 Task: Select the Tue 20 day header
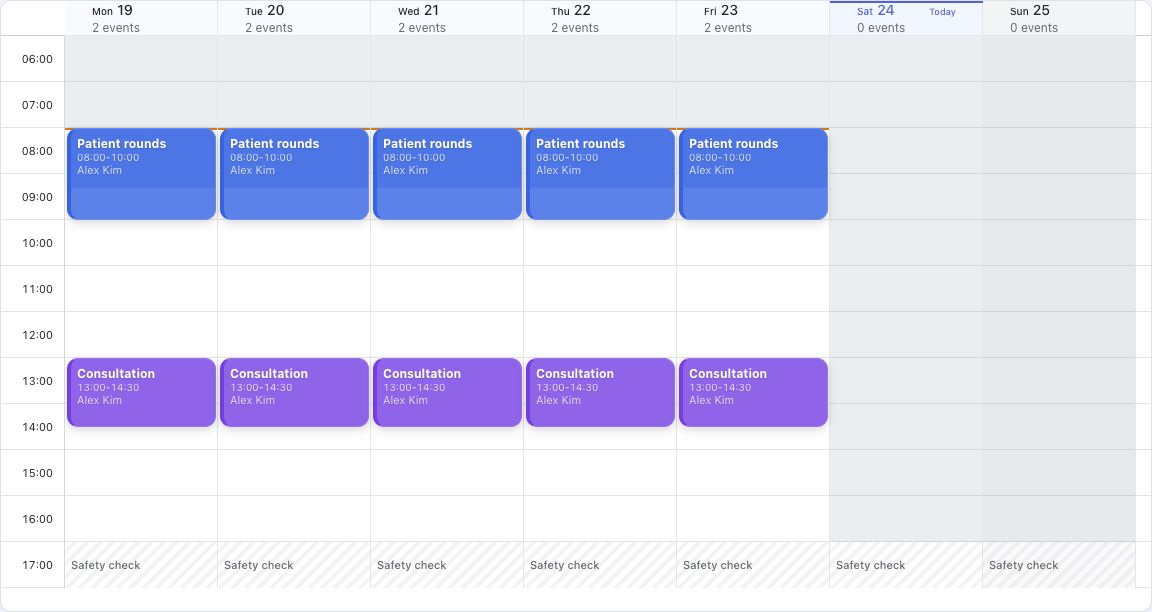click(294, 18)
